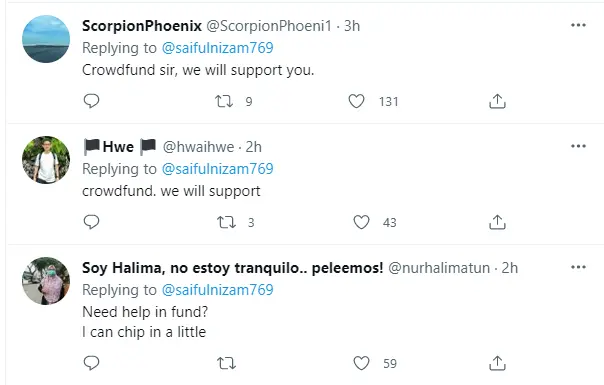Open more options for nurhalimatun's tweet

pos(578,267)
